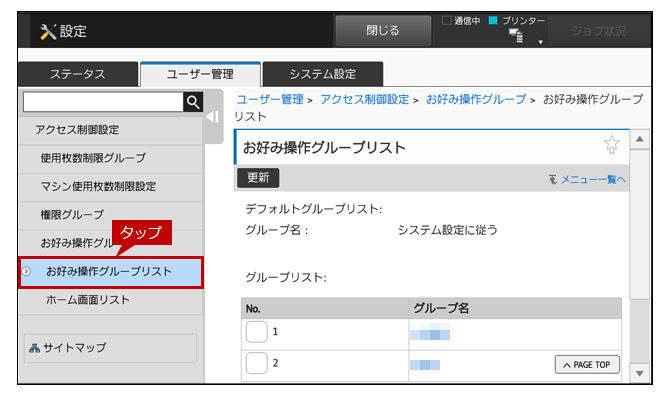Click the ユーザー管理 breadcrumb link
This screenshot has height=396, width=670.
[x=270, y=100]
